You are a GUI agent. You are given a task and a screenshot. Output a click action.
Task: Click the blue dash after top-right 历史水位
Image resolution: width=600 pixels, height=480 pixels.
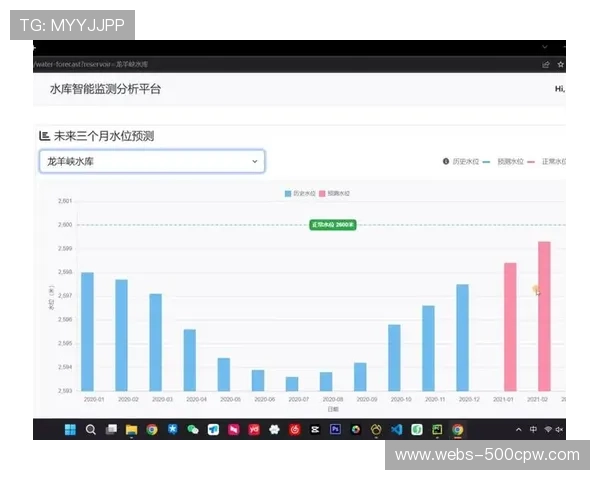pos(486,162)
